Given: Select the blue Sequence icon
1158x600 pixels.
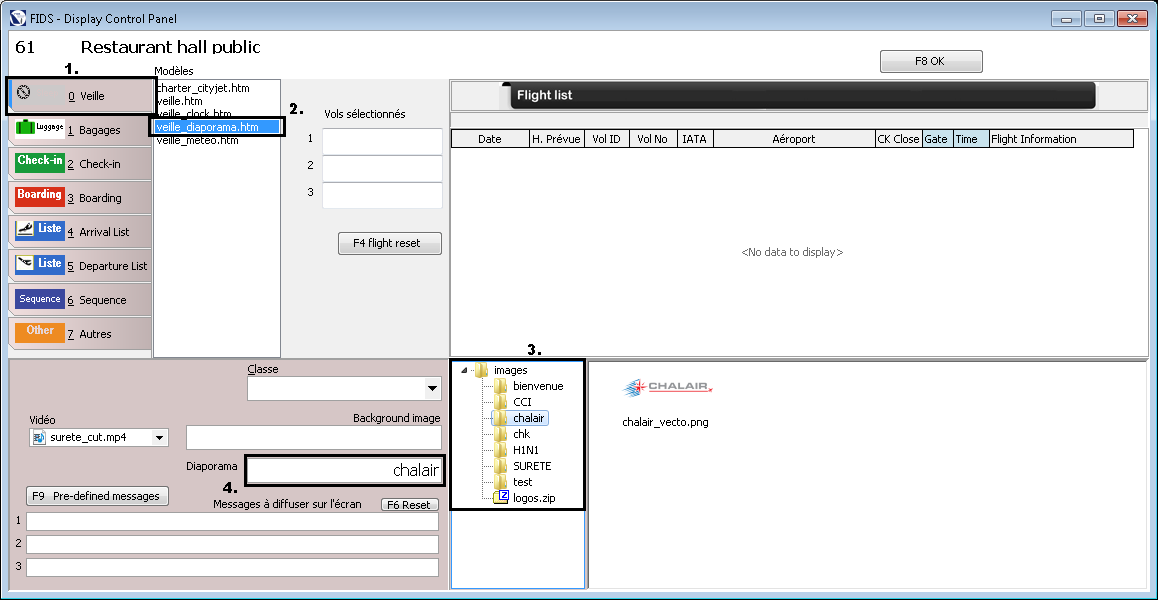Looking at the screenshot, I should [x=39, y=299].
